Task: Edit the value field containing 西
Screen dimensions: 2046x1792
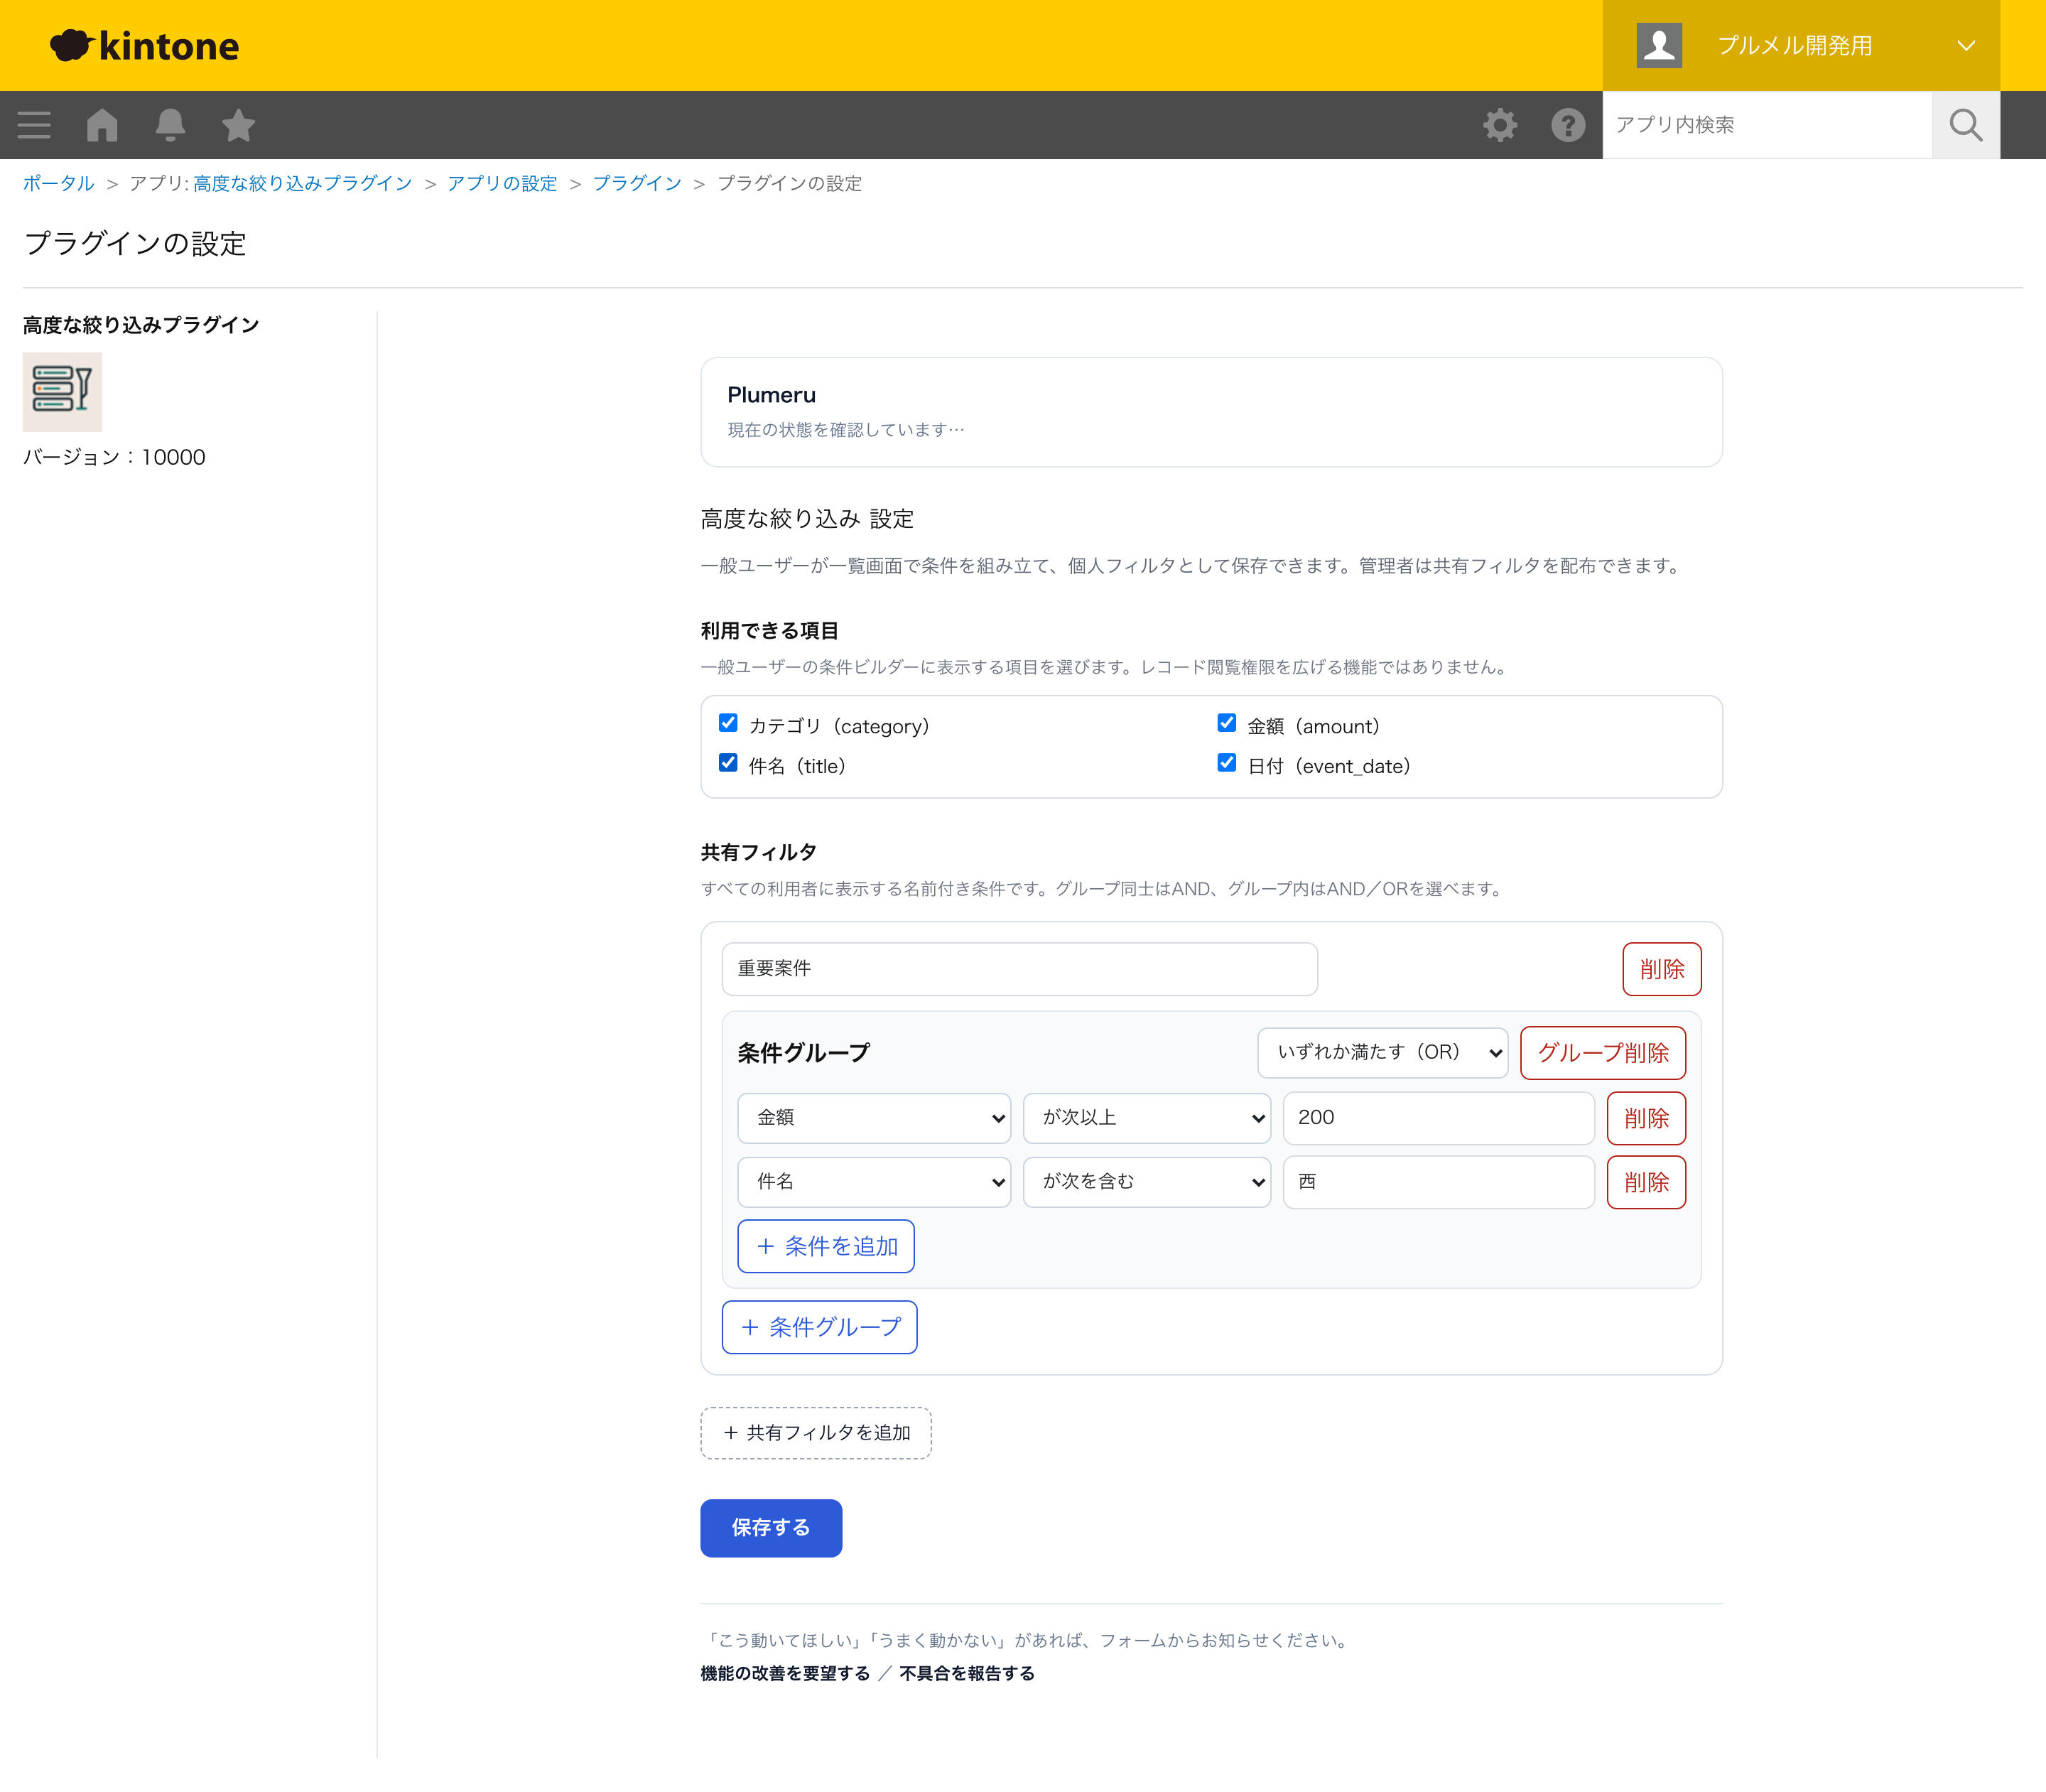Action: click(1438, 1182)
